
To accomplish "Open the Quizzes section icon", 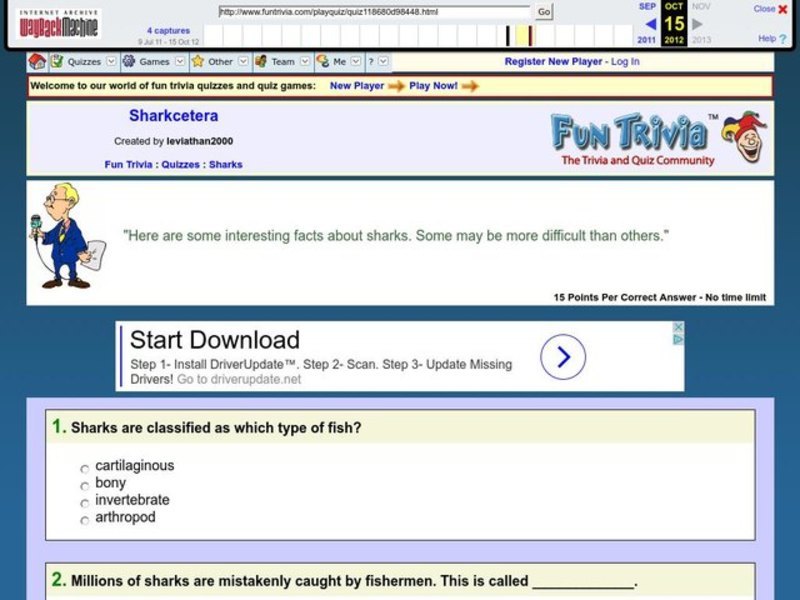I will point(58,62).
